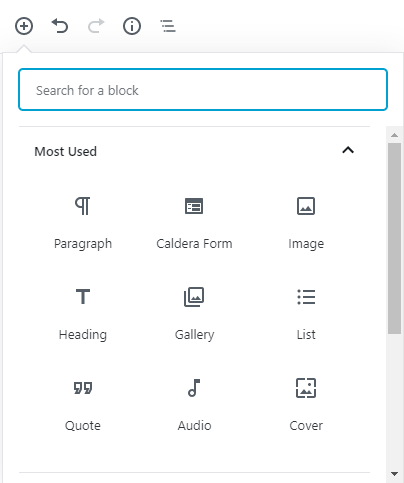Focus the Search for a block field
This screenshot has height=483, width=404.
[203, 90]
